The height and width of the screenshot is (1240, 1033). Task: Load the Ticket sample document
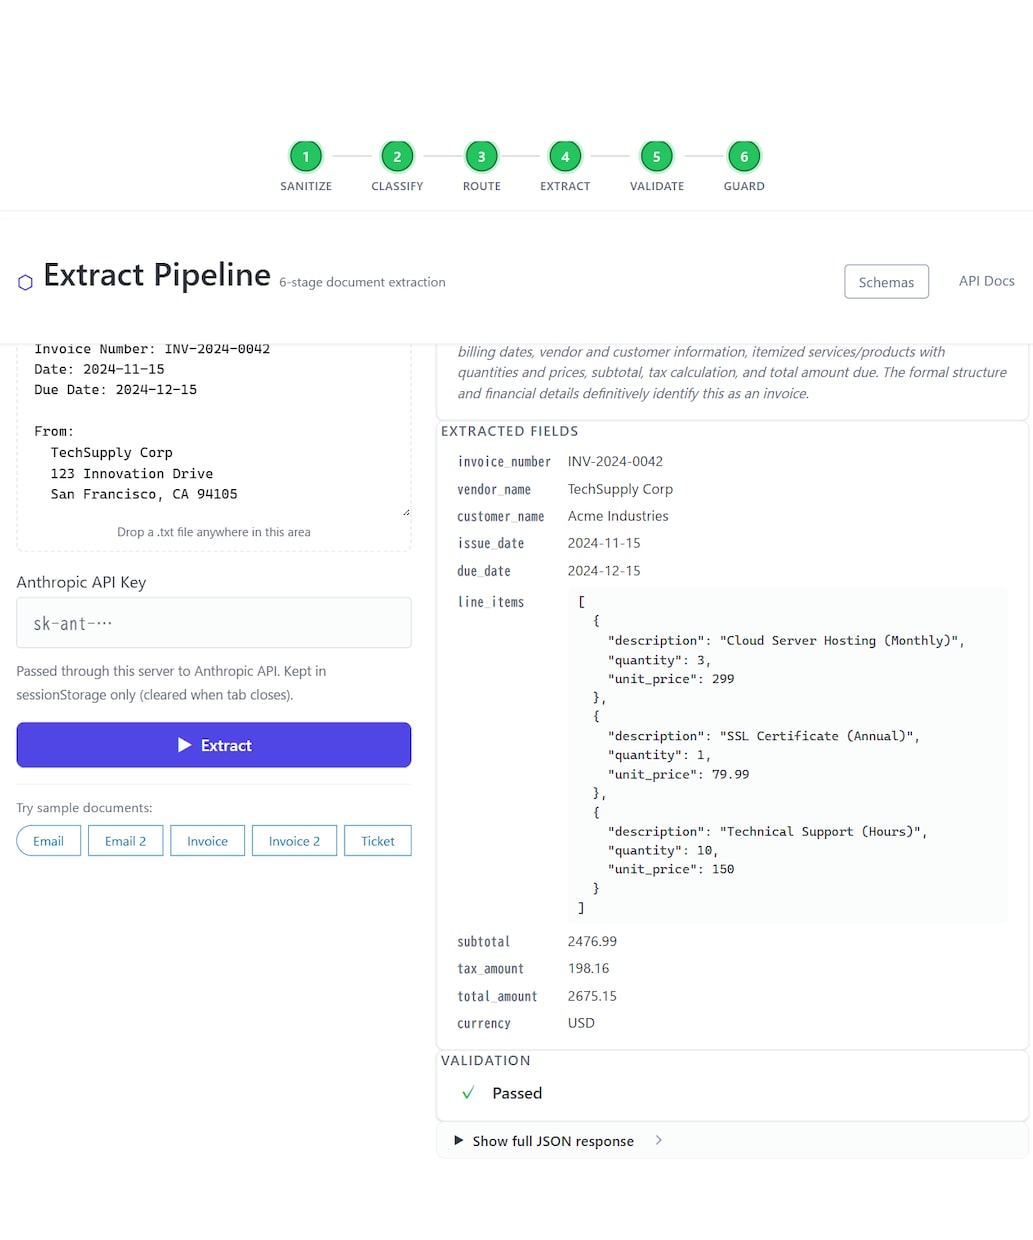tap(378, 841)
